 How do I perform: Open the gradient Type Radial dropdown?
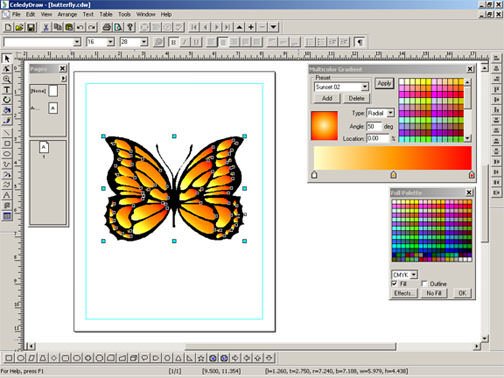[x=390, y=113]
